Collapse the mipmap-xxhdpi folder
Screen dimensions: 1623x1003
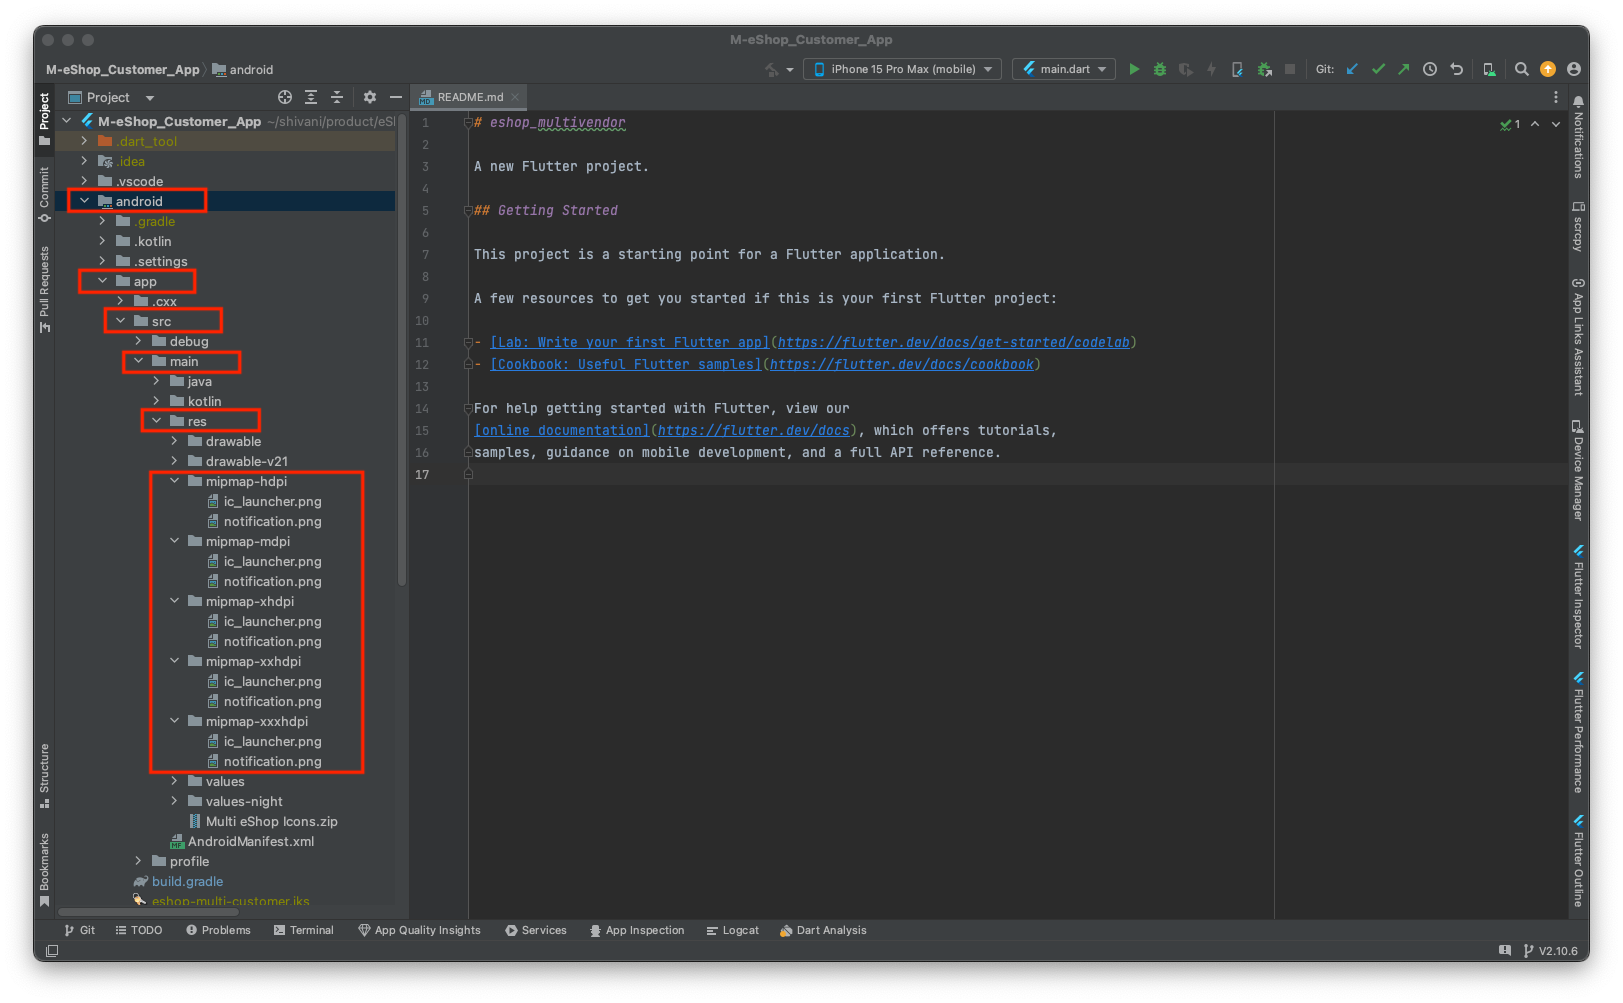click(x=174, y=661)
